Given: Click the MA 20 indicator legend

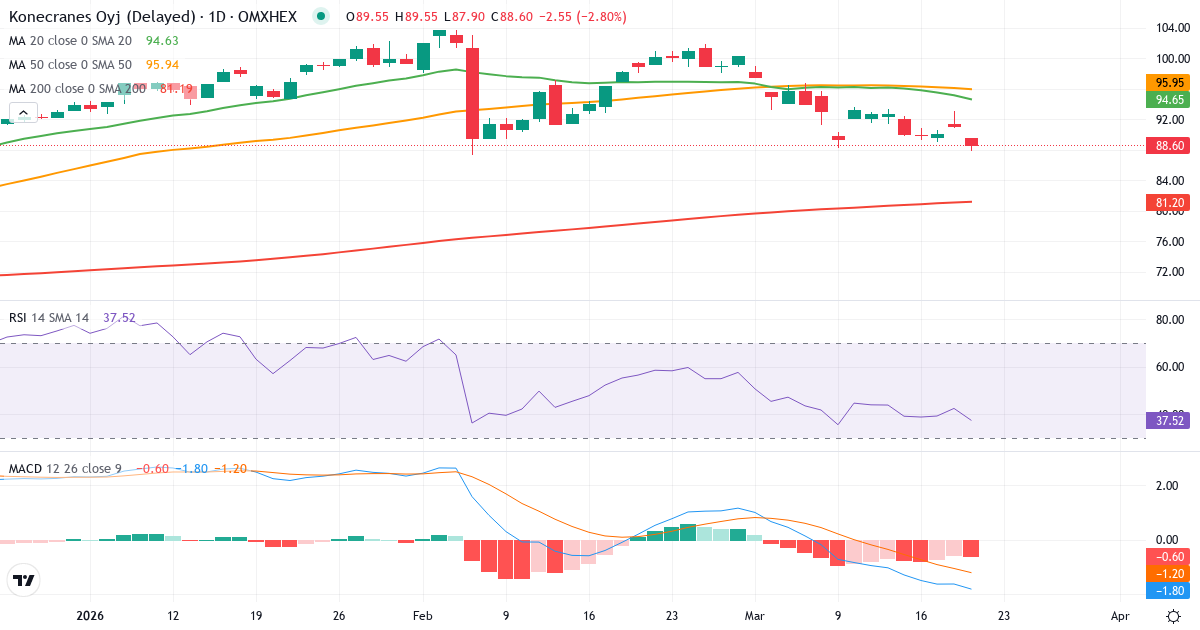Looking at the screenshot, I should [70, 43].
